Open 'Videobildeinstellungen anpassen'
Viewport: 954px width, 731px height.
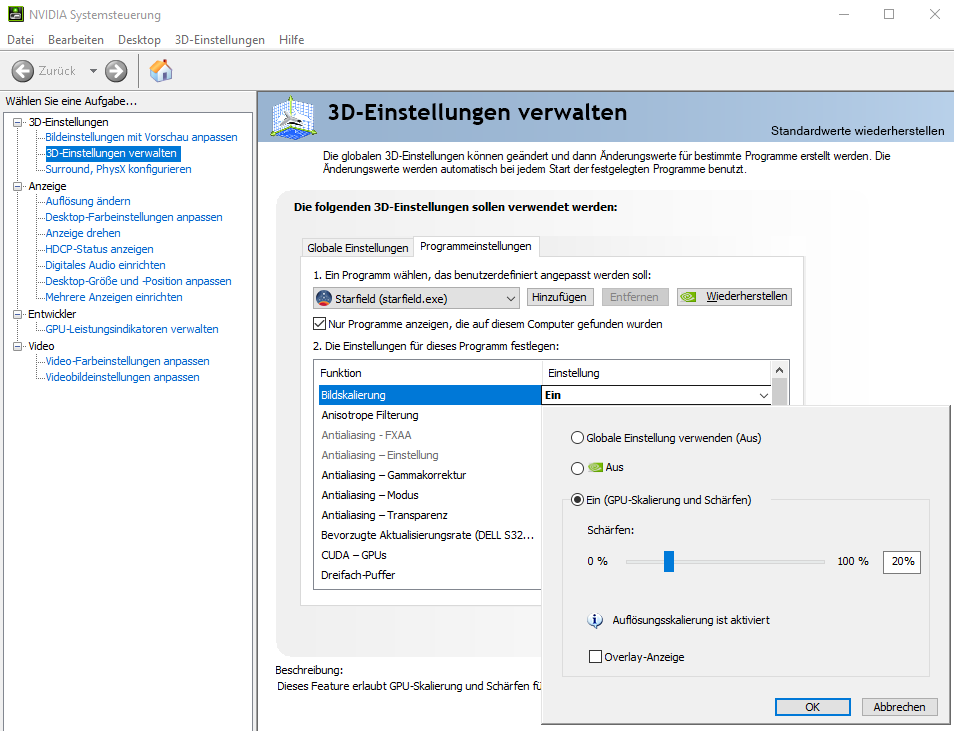[122, 377]
